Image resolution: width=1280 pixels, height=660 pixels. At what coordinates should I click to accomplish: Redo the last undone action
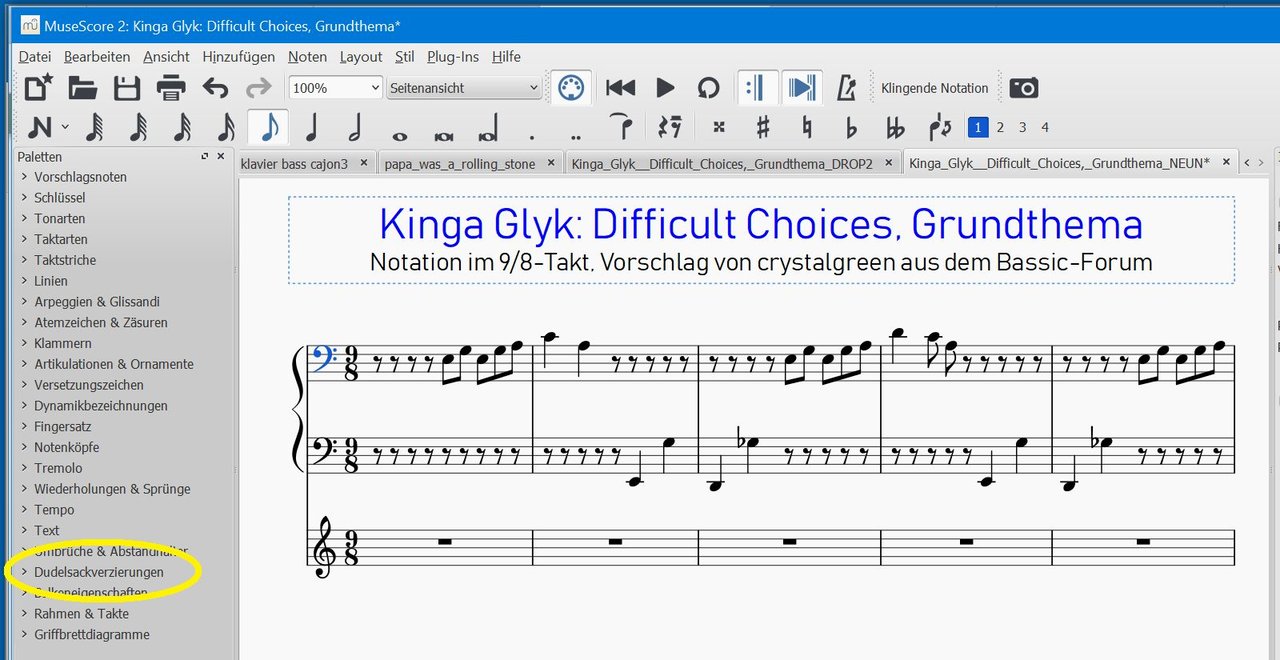point(259,88)
